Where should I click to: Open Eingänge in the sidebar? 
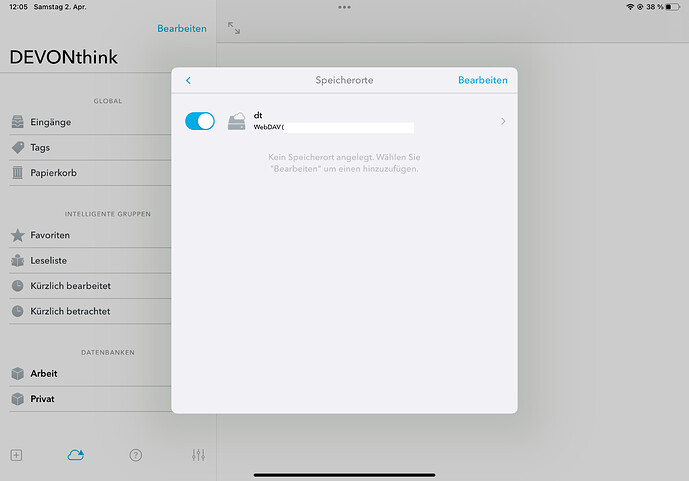90,122
